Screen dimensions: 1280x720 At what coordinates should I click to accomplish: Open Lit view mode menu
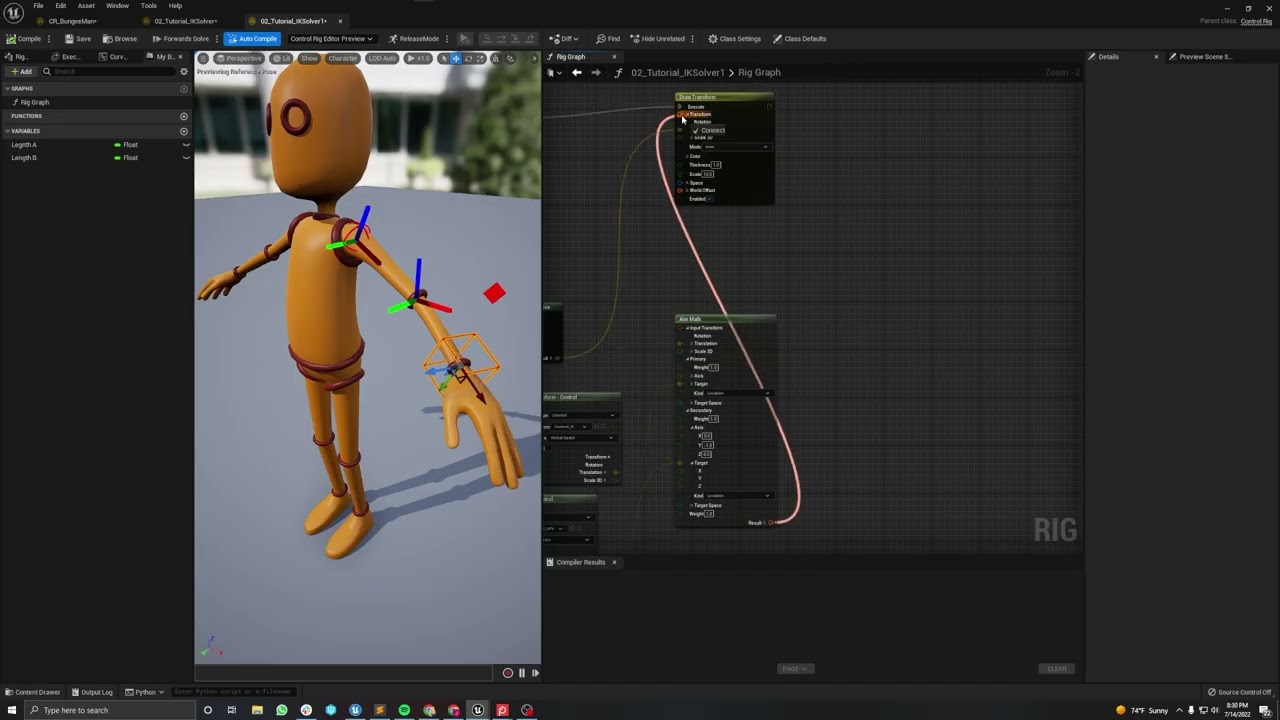[283, 58]
